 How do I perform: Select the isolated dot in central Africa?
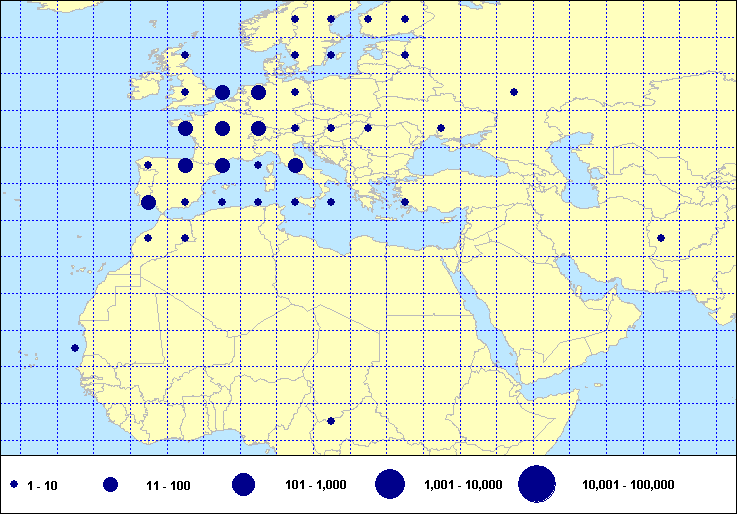coord(331,421)
